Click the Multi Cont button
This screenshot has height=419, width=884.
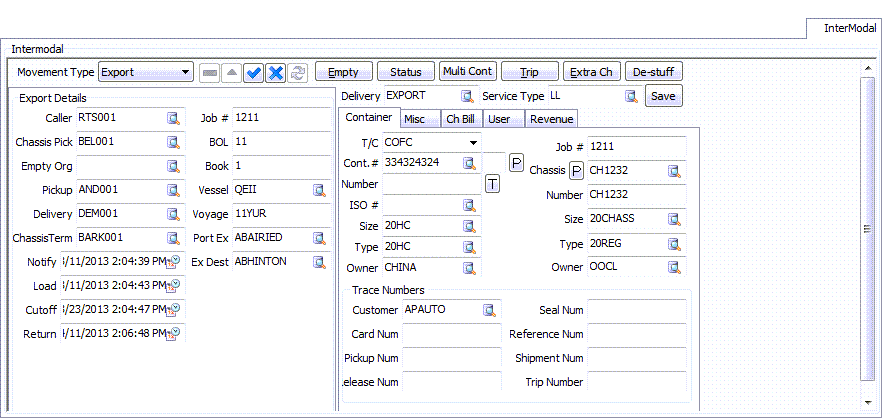(468, 72)
